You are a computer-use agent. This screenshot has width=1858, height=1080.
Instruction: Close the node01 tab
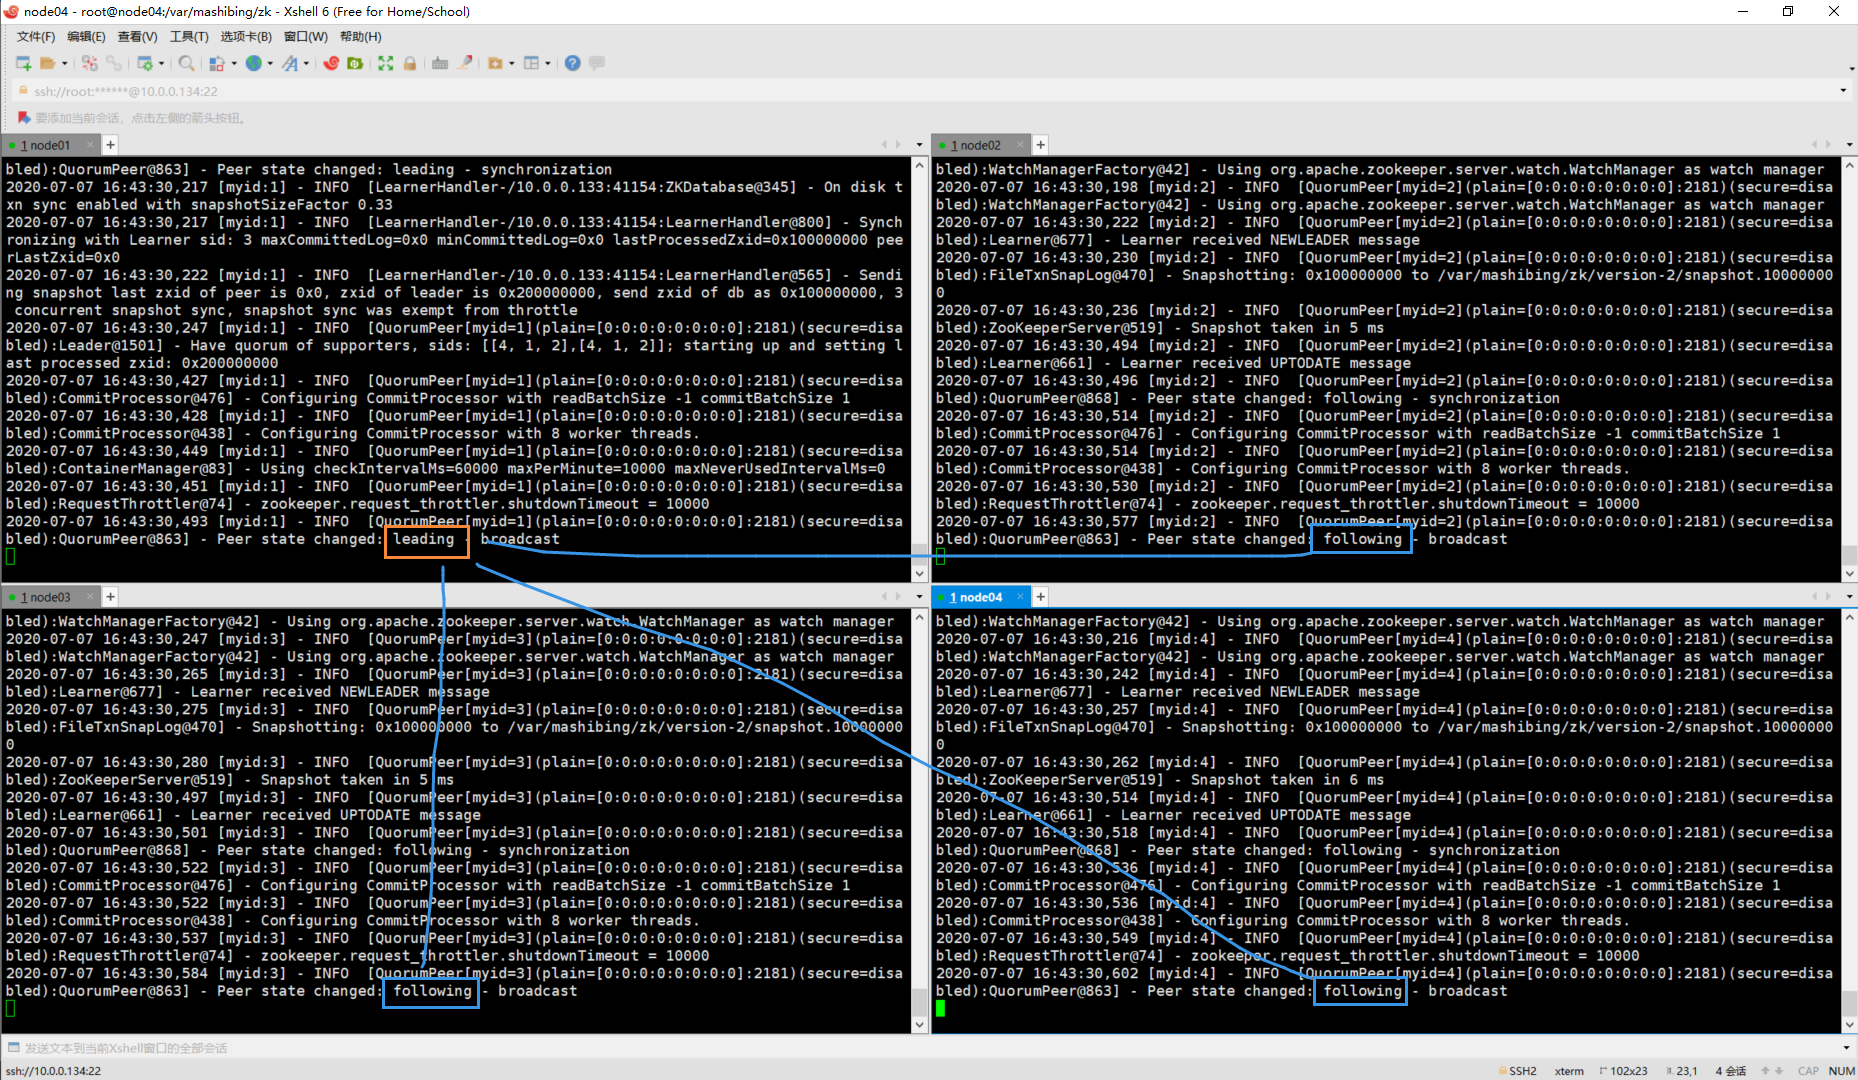pos(91,145)
